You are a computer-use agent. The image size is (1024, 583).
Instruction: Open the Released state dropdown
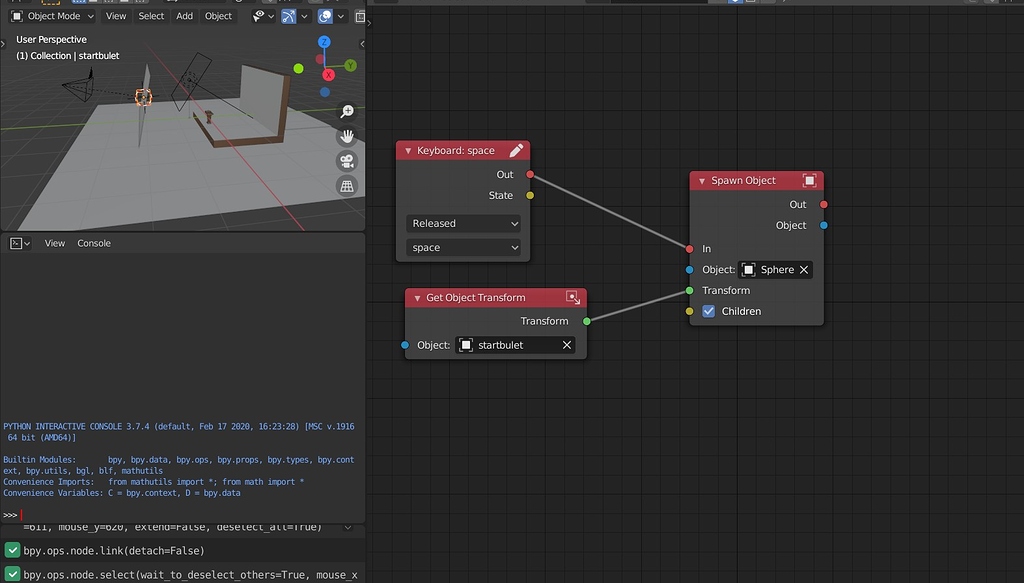(463, 223)
